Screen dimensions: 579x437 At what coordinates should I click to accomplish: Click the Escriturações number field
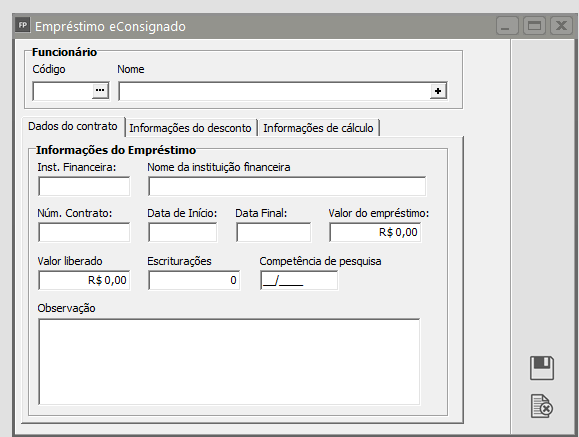194,280
